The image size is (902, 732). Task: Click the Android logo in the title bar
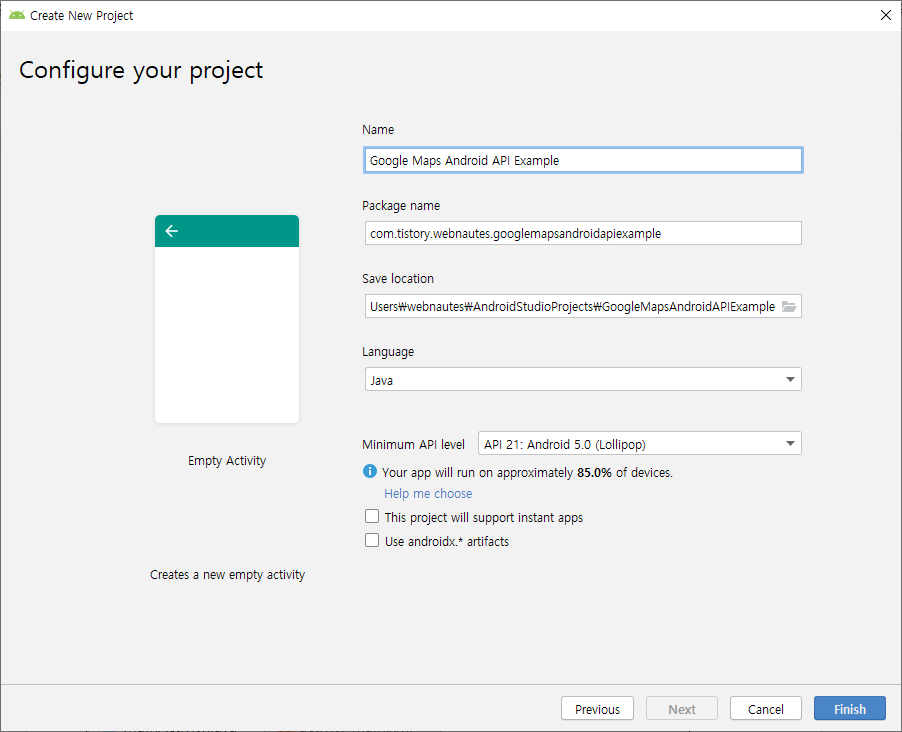coord(17,15)
